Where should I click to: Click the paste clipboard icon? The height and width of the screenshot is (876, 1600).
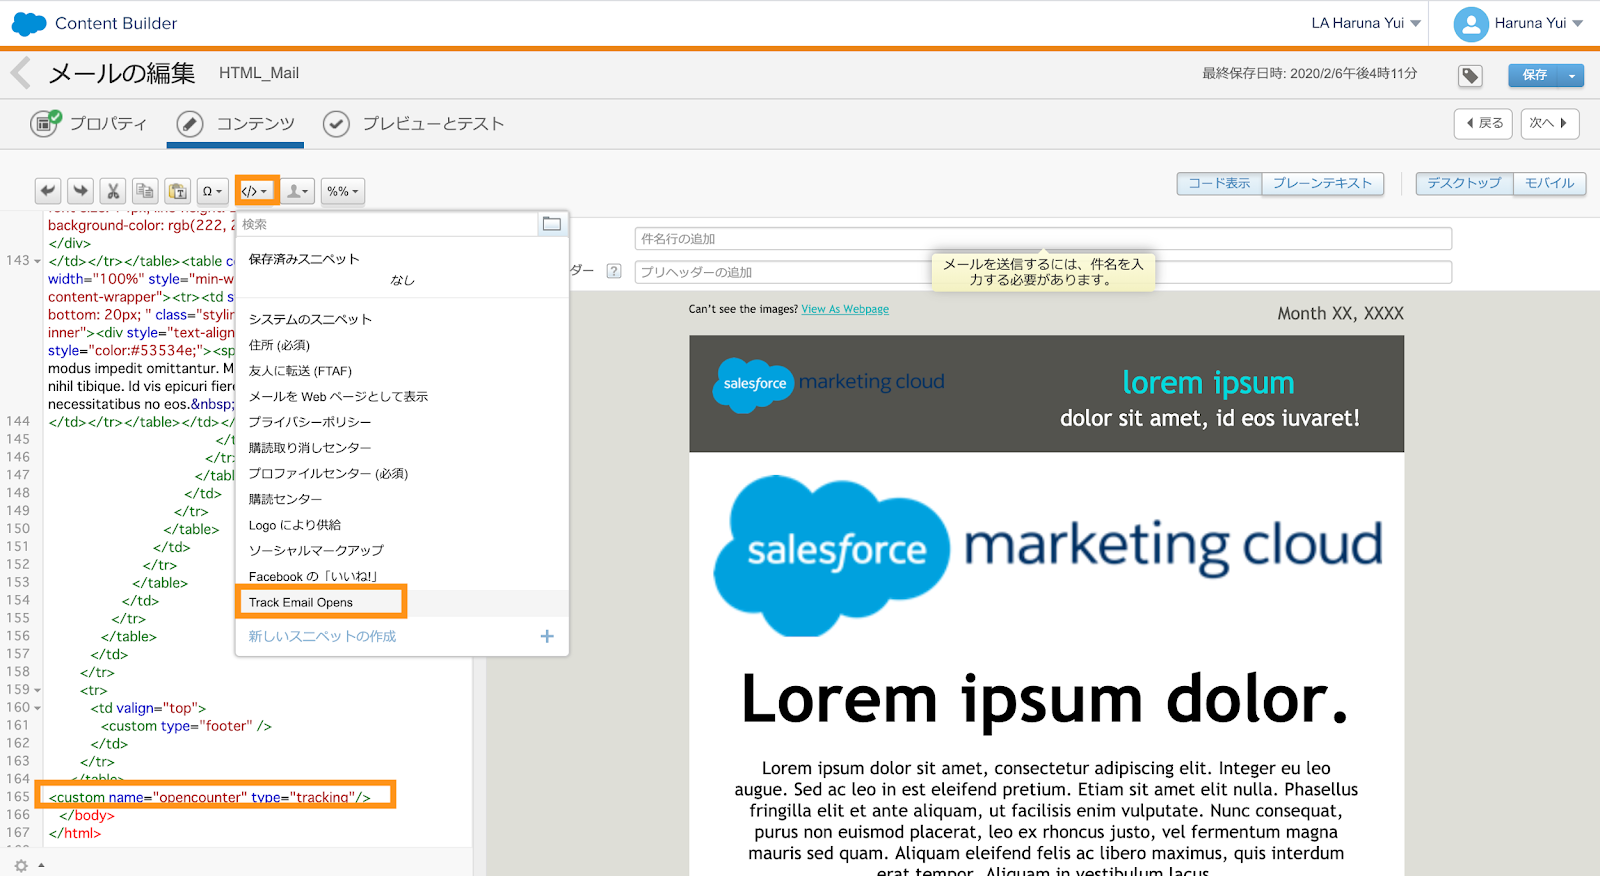tap(177, 191)
